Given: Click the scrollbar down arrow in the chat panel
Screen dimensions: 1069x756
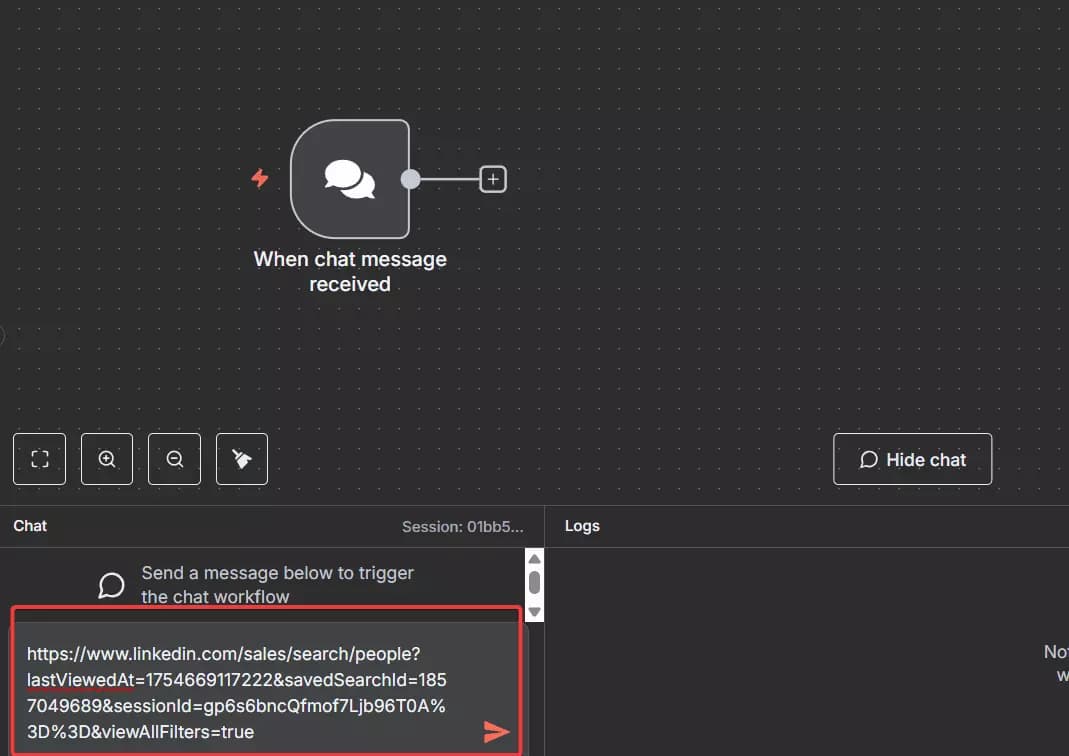Looking at the screenshot, I should [534, 612].
